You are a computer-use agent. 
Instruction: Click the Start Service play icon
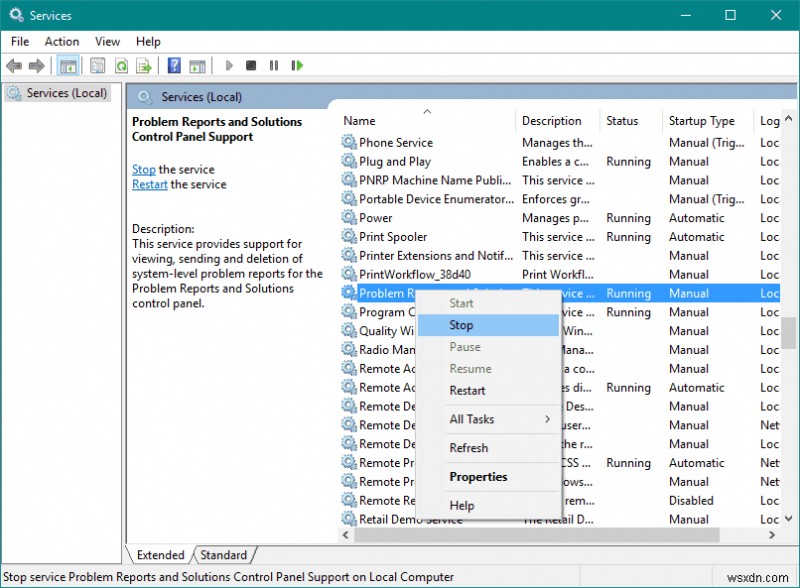tap(229, 65)
